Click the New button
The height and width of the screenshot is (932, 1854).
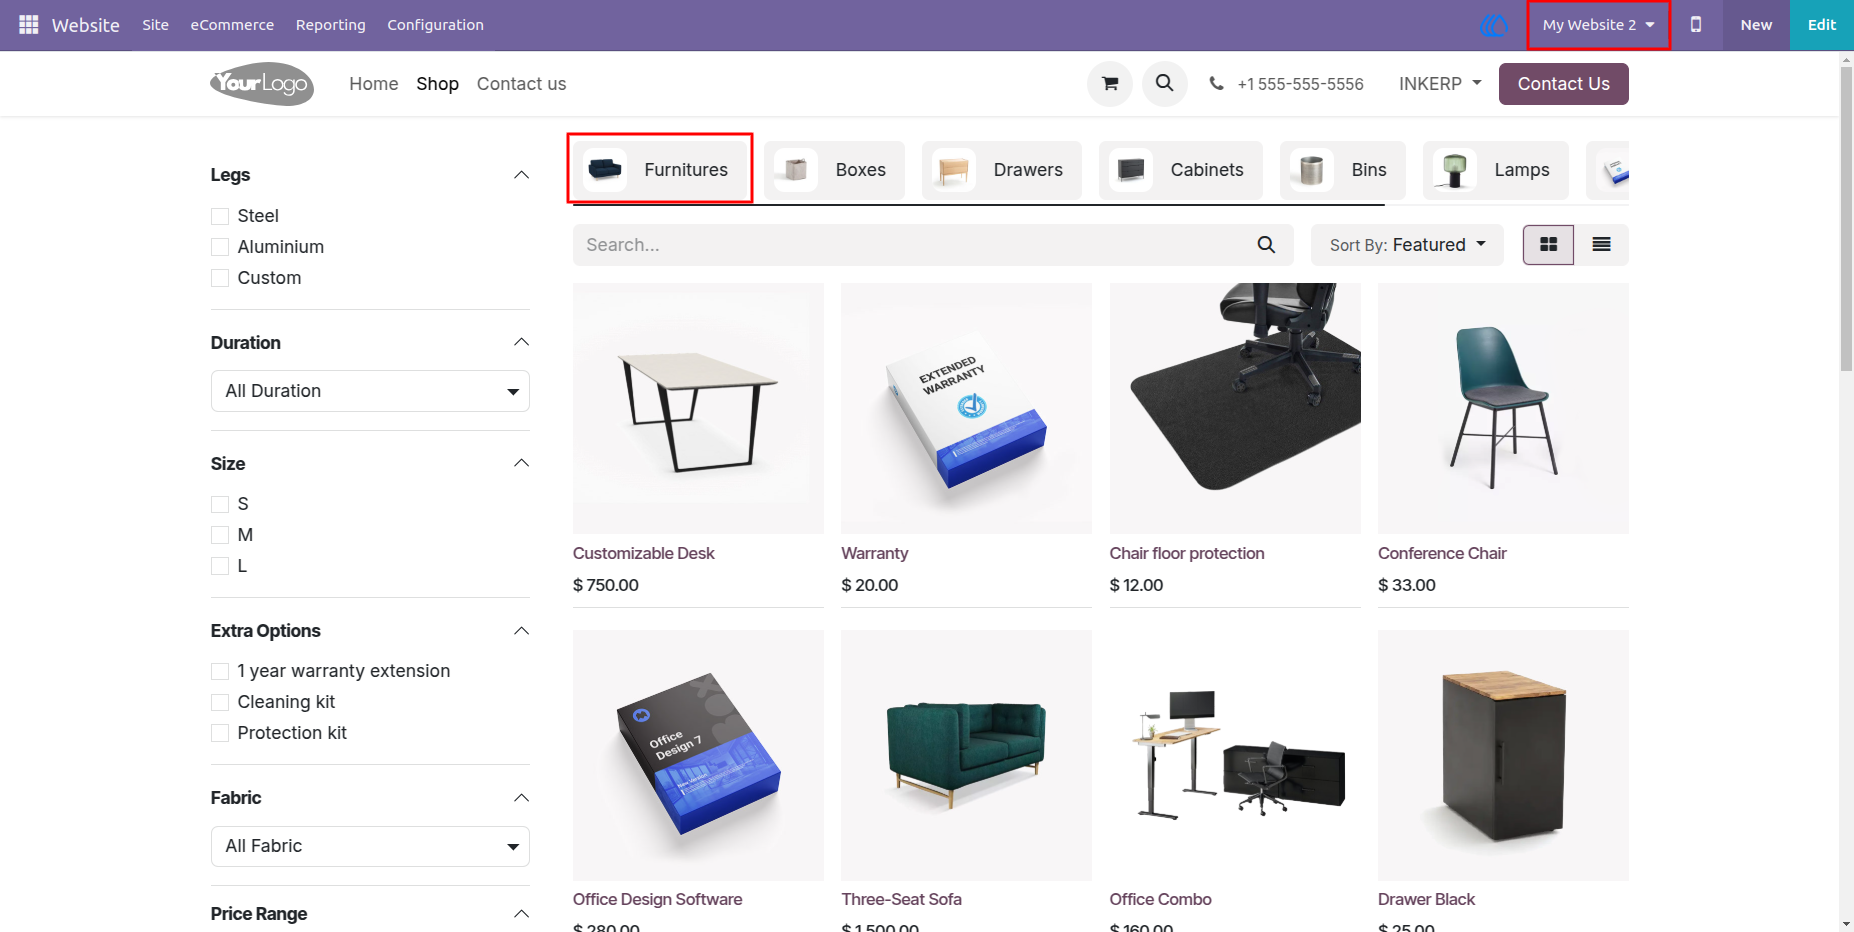click(x=1756, y=25)
